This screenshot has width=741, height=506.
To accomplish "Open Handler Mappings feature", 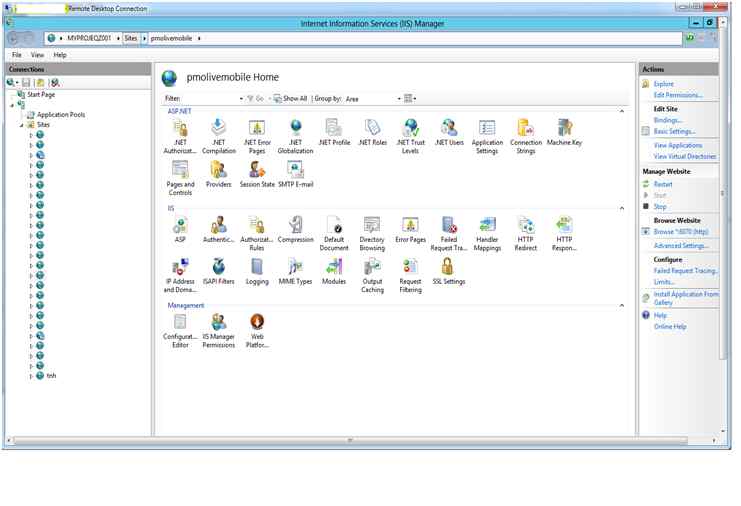I will click(x=487, y=234).
